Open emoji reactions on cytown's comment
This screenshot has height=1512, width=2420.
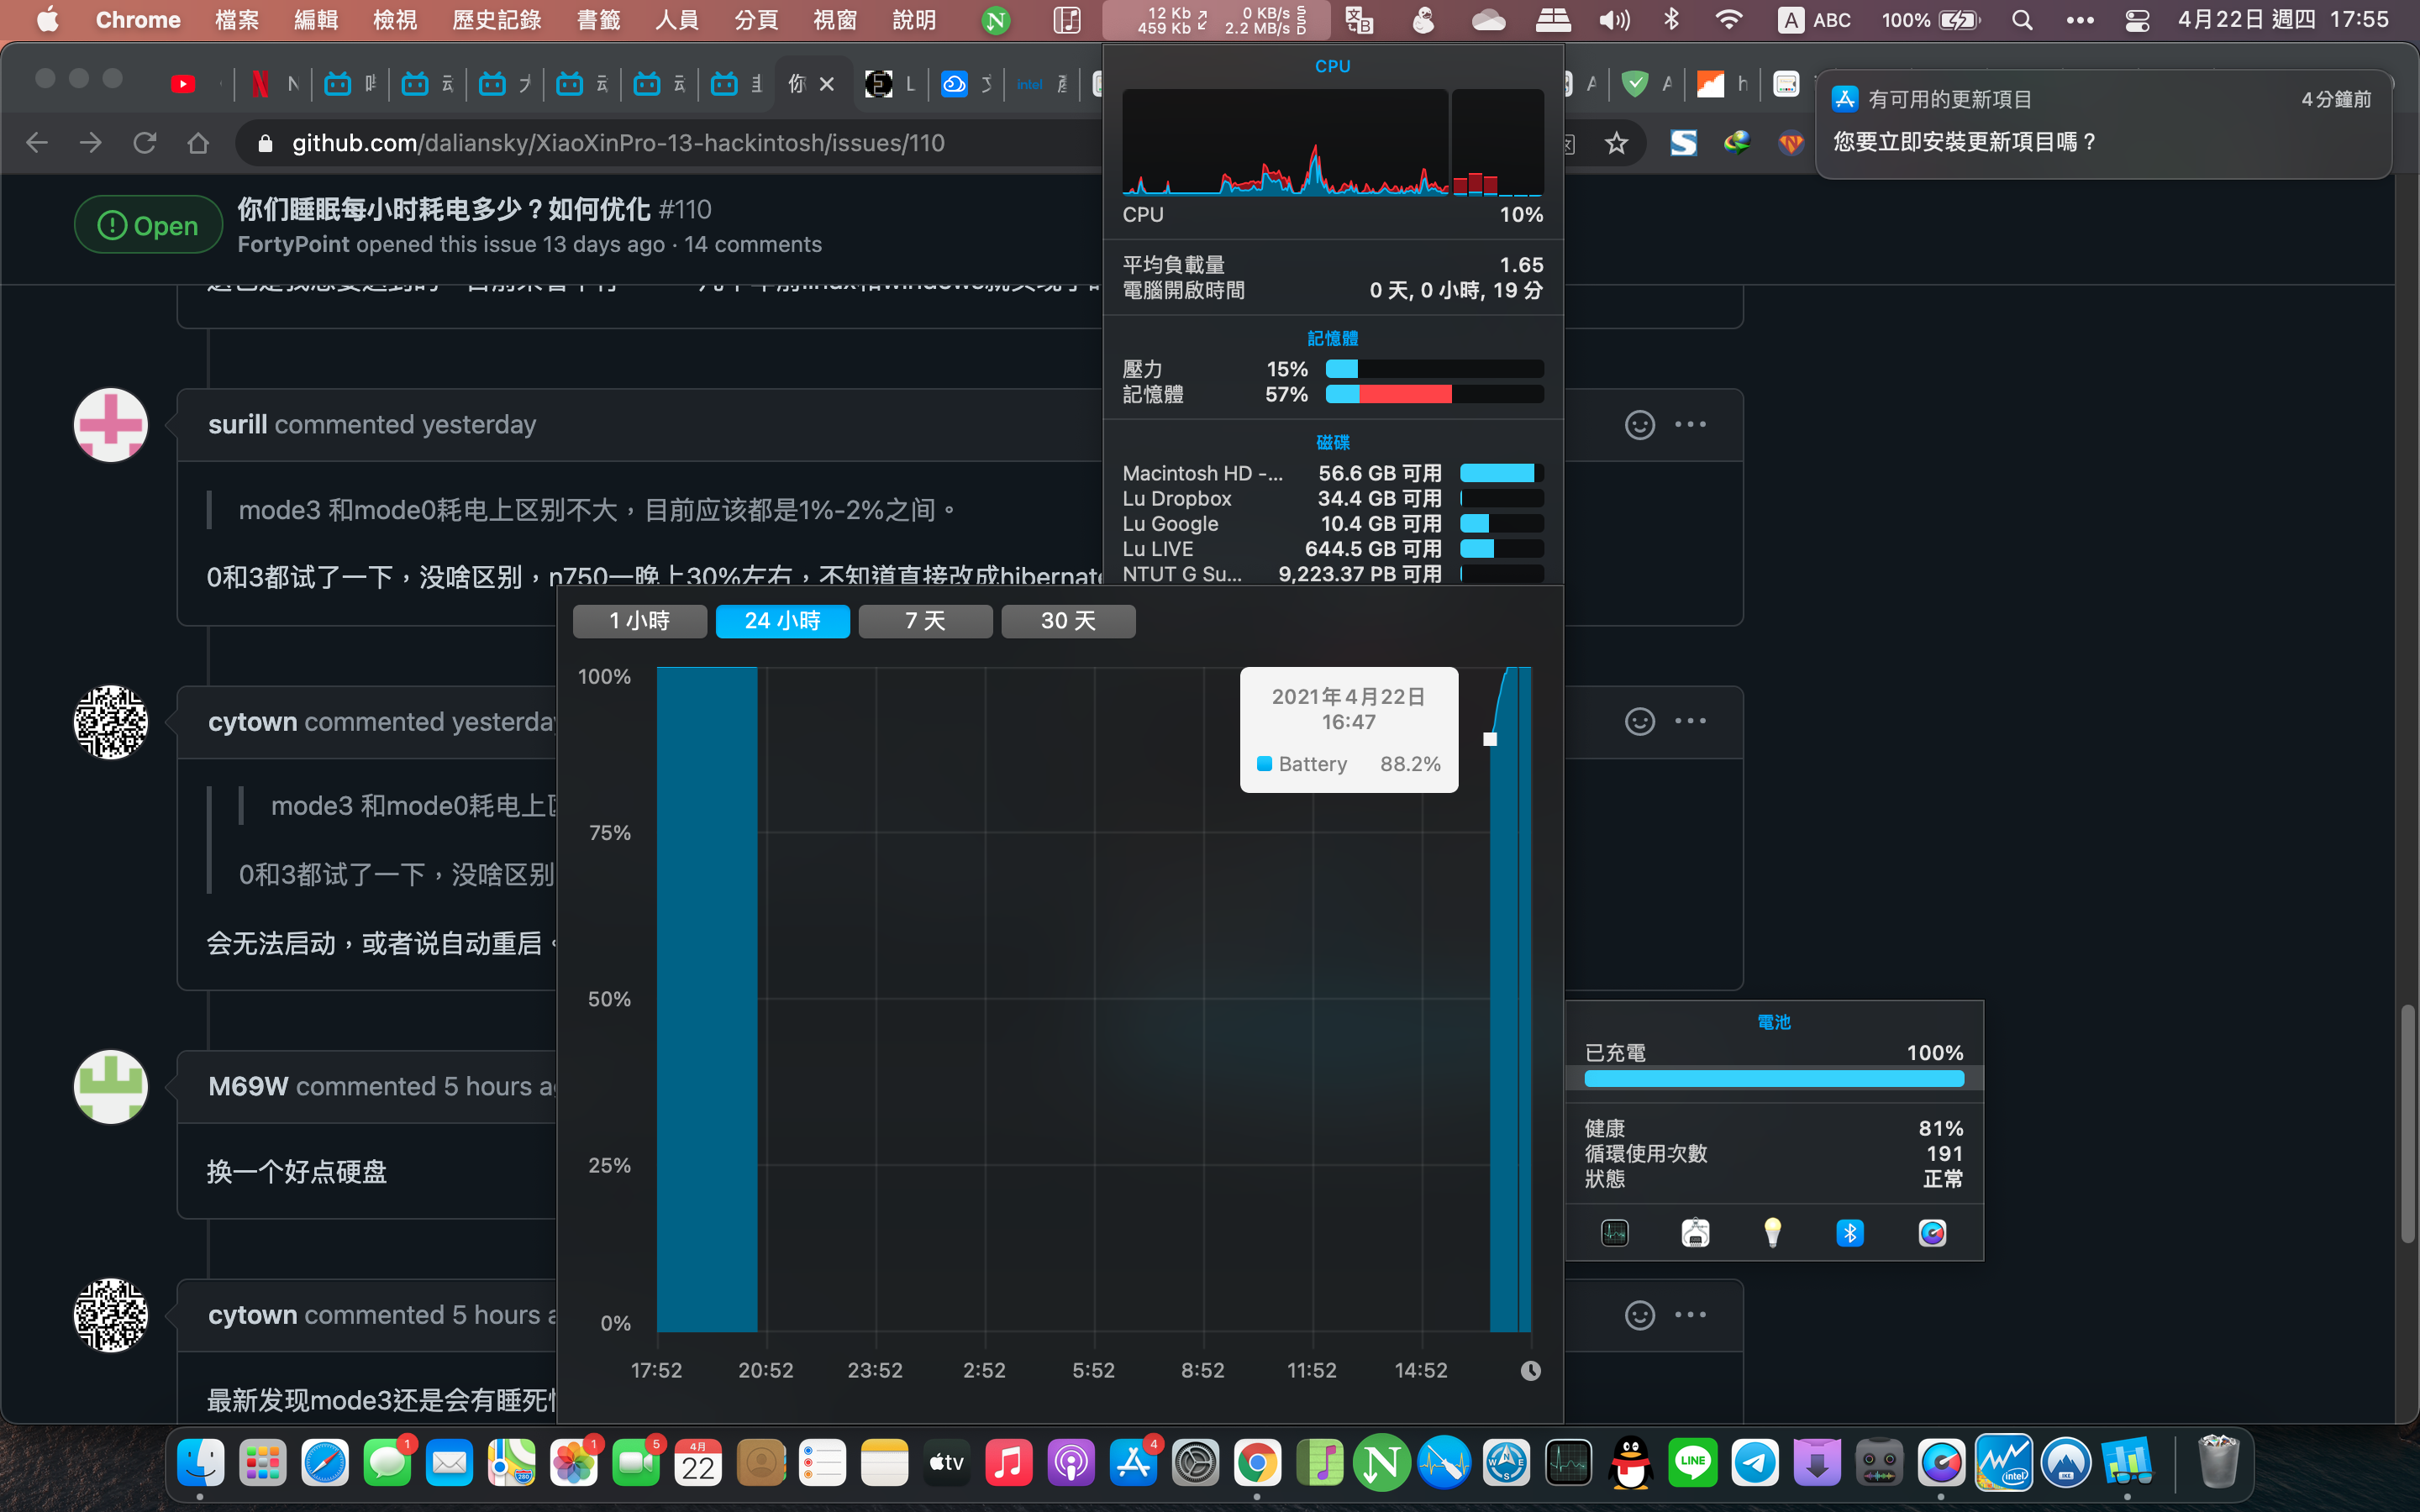tap(1639, 721)
